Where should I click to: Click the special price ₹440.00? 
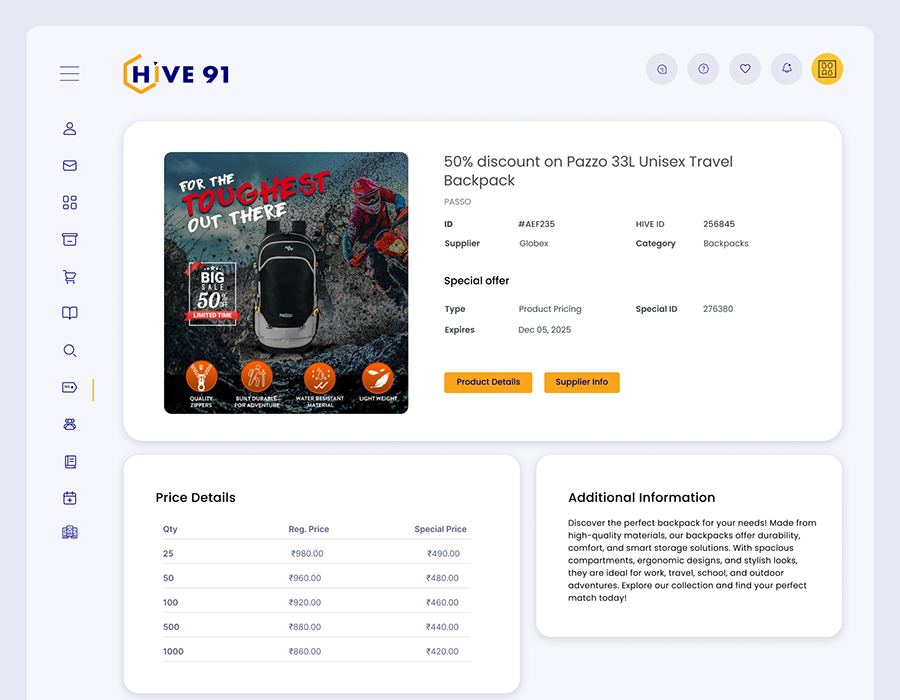(442, 627)
